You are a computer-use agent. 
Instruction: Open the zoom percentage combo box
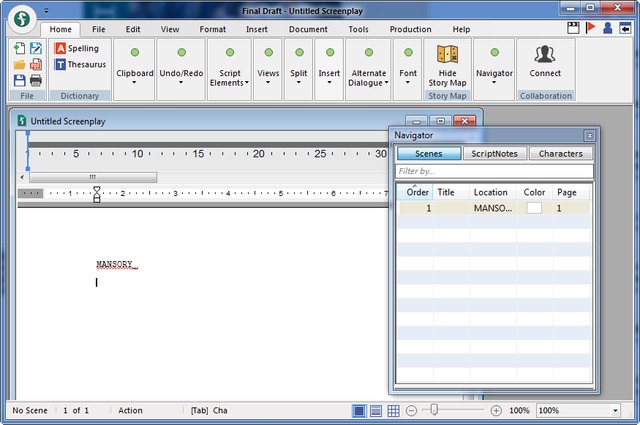point(578,411)
